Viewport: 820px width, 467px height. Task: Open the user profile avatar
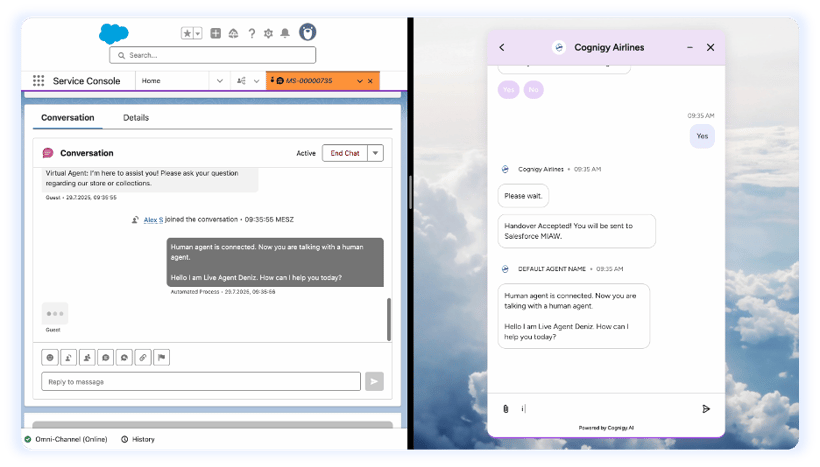[308, 32]
